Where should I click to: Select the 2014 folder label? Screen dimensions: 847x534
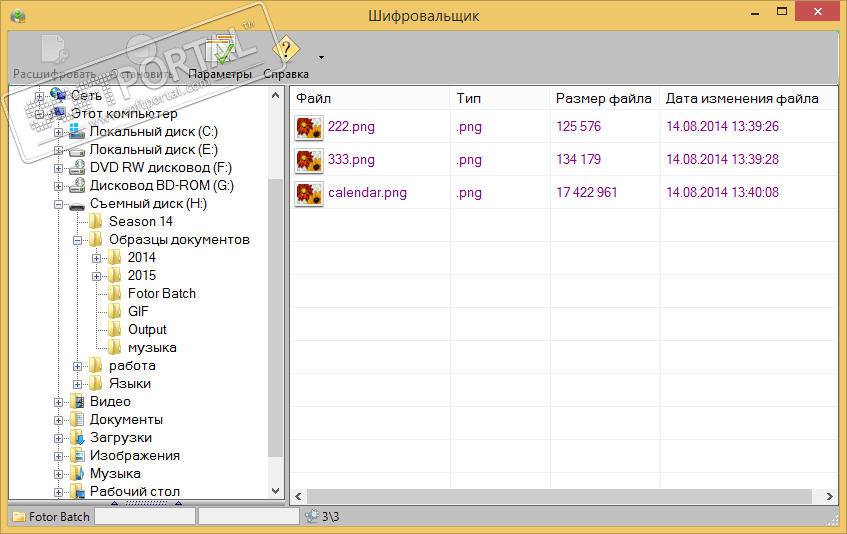coord(142,258)
